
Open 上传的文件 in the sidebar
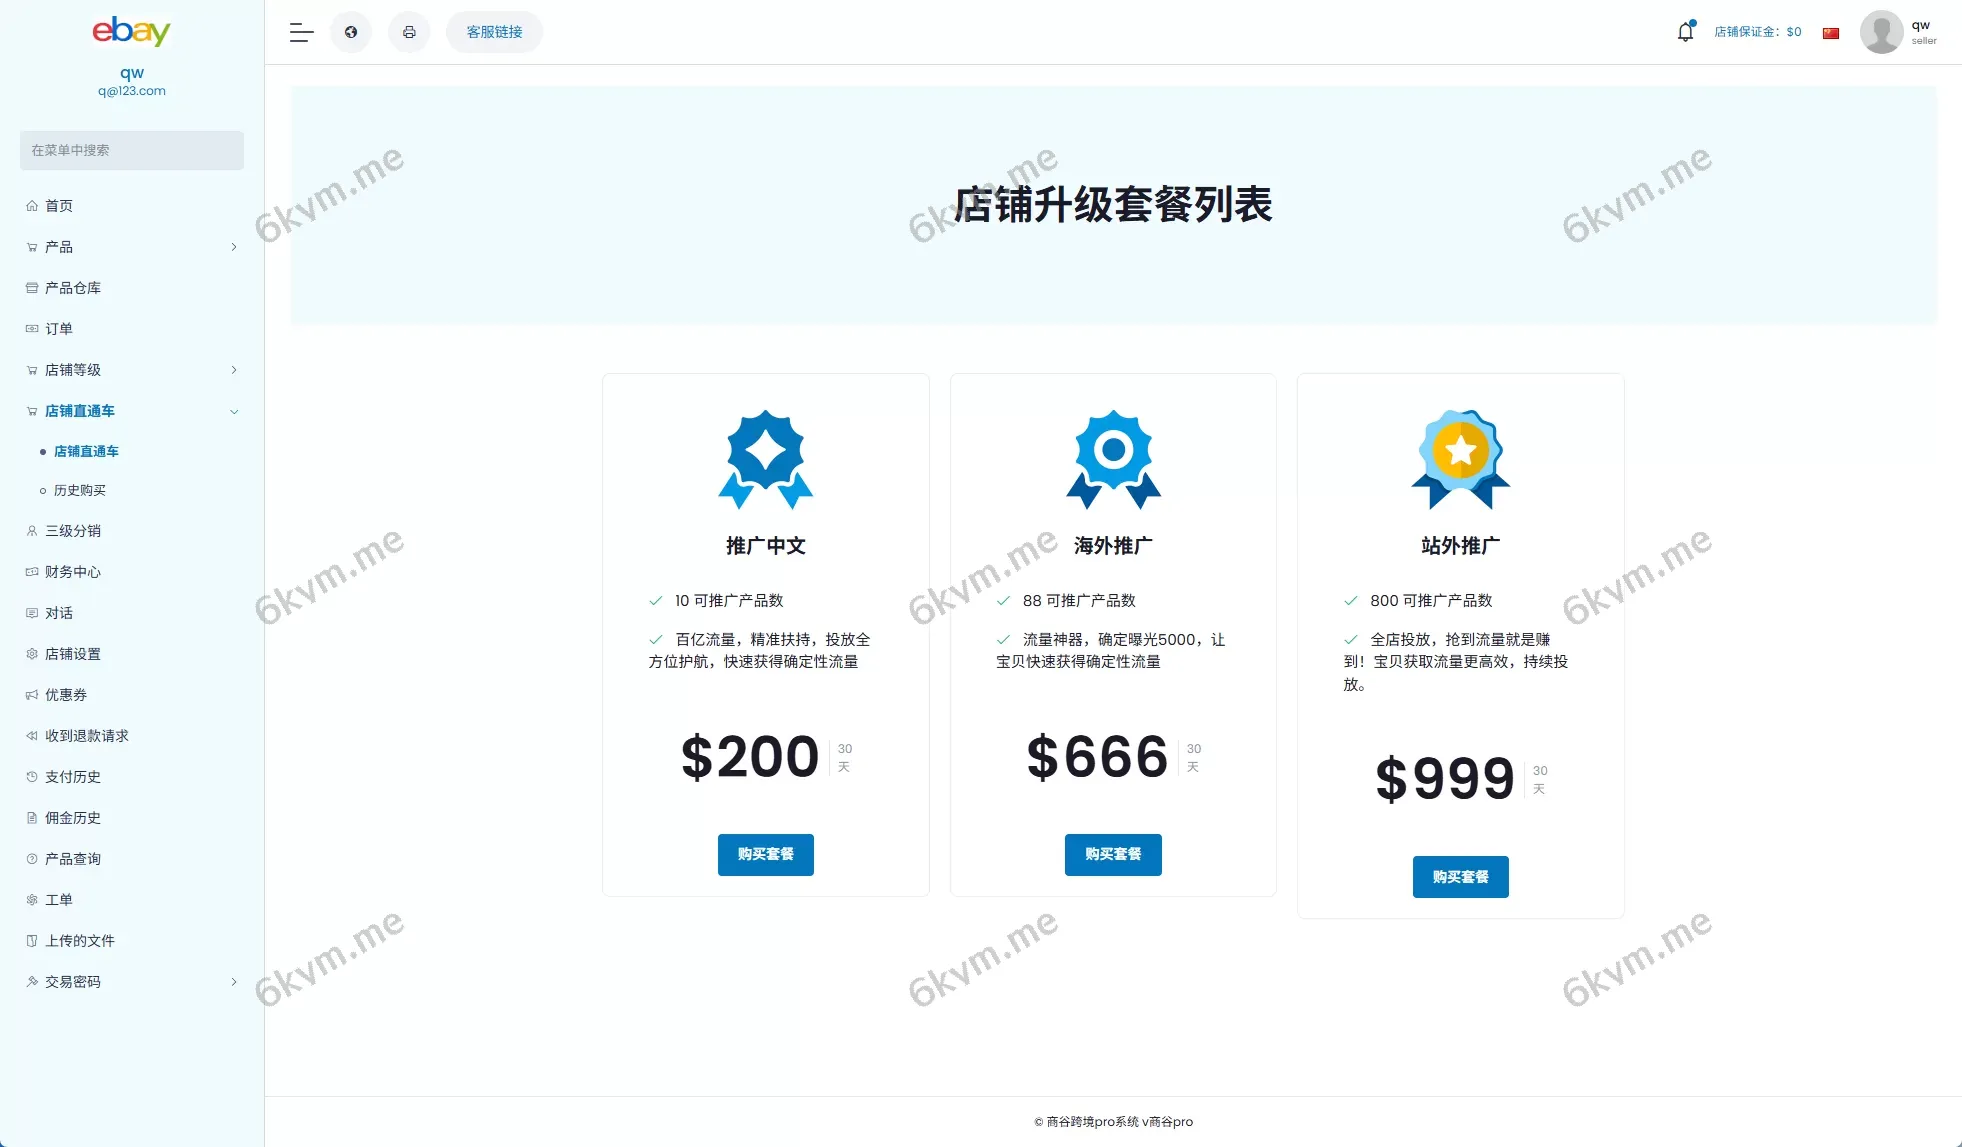click(79, 940)
